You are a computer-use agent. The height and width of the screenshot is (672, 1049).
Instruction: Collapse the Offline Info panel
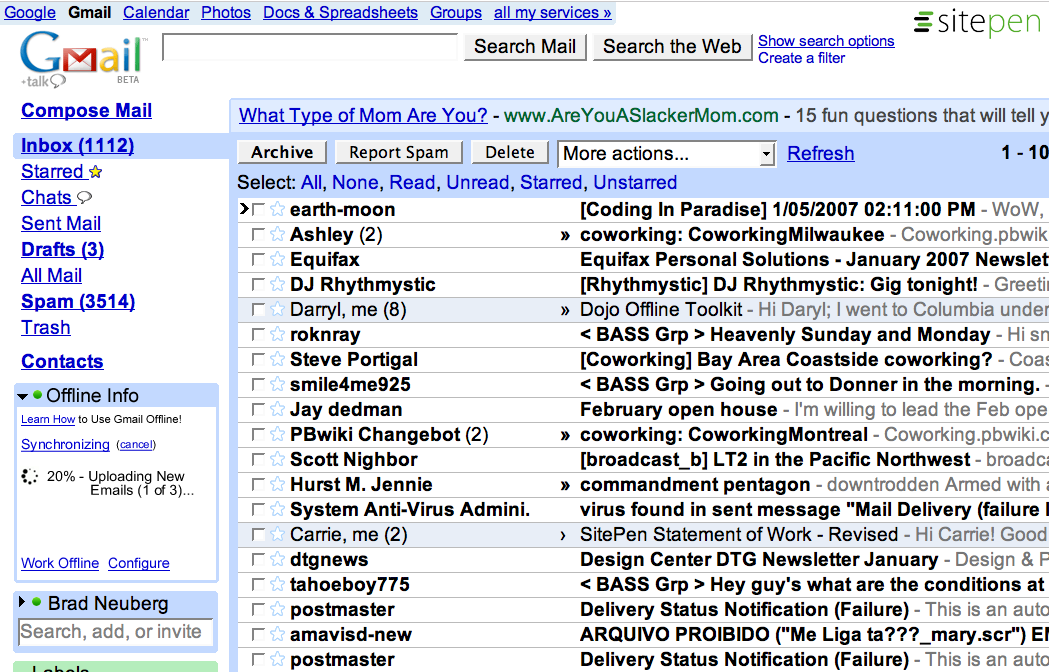tap(23, 396)
